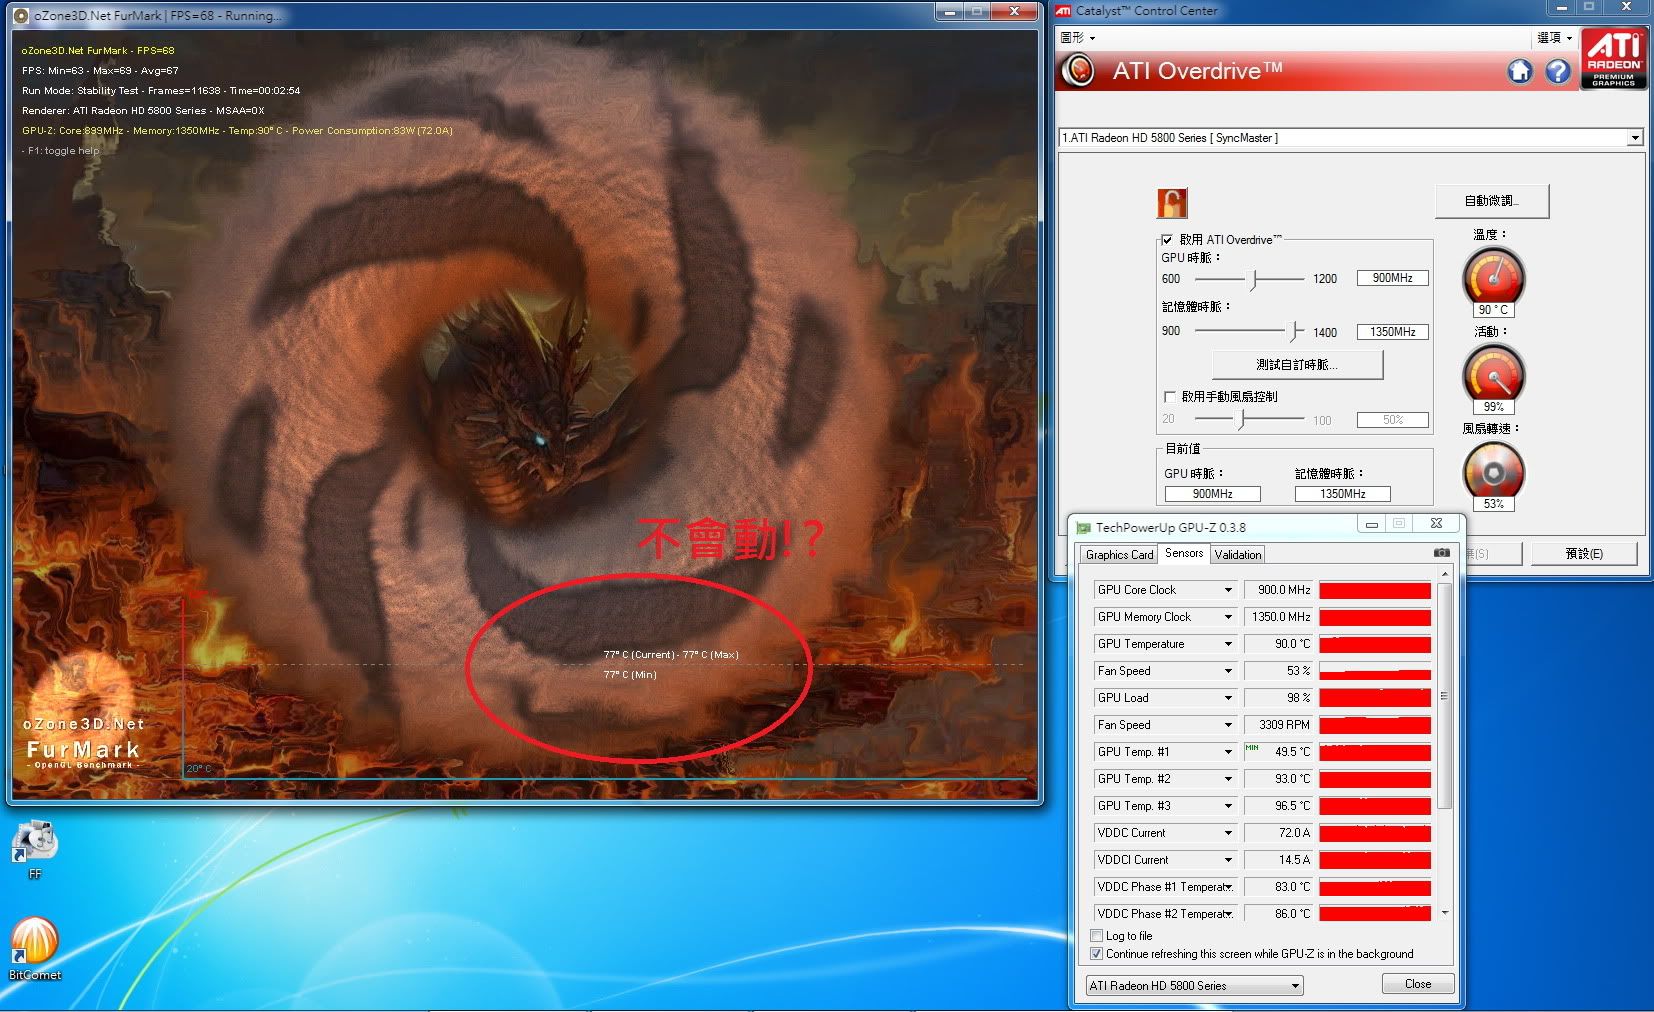
Task: Click the fan speed gauge showing 53%
Action: (x=1493, y=470)
